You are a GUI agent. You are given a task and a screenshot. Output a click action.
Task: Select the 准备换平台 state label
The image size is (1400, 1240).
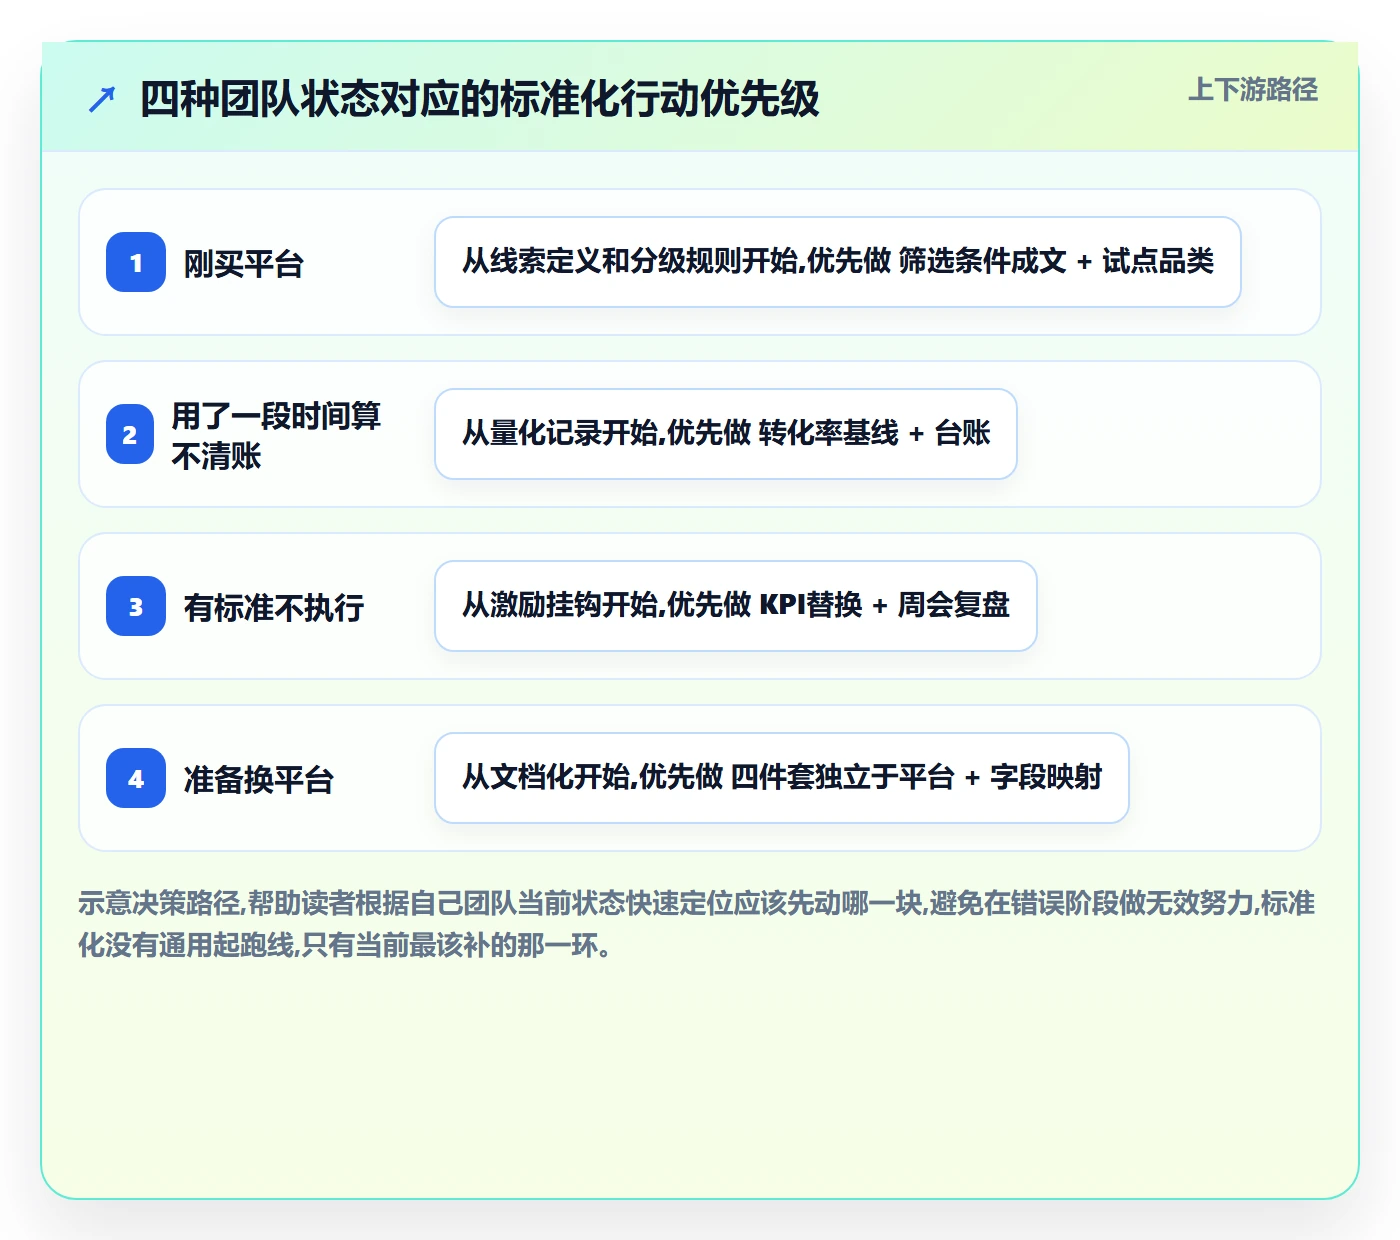[x=259, y=779]
